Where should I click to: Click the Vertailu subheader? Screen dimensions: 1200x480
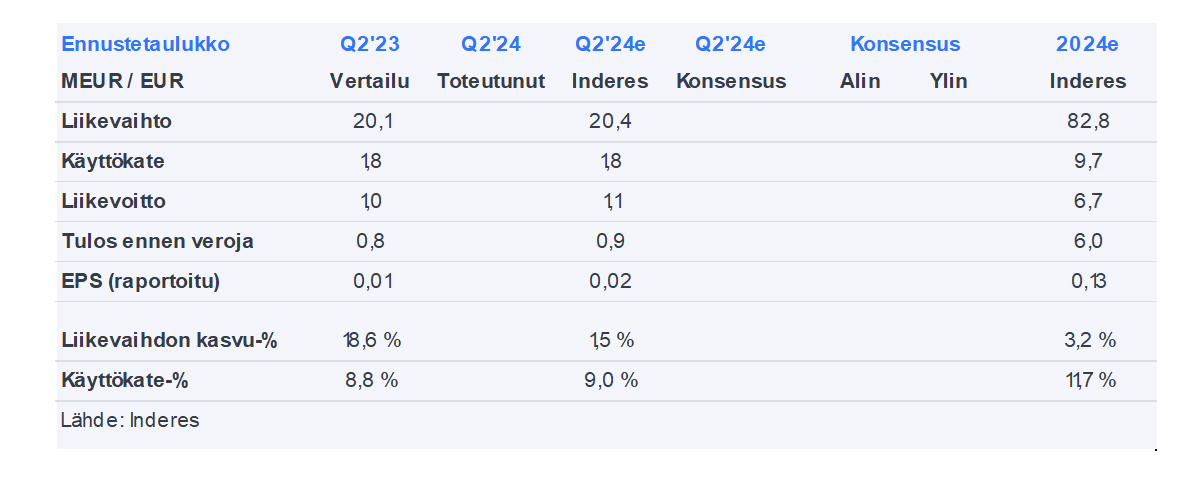(370, 81)
